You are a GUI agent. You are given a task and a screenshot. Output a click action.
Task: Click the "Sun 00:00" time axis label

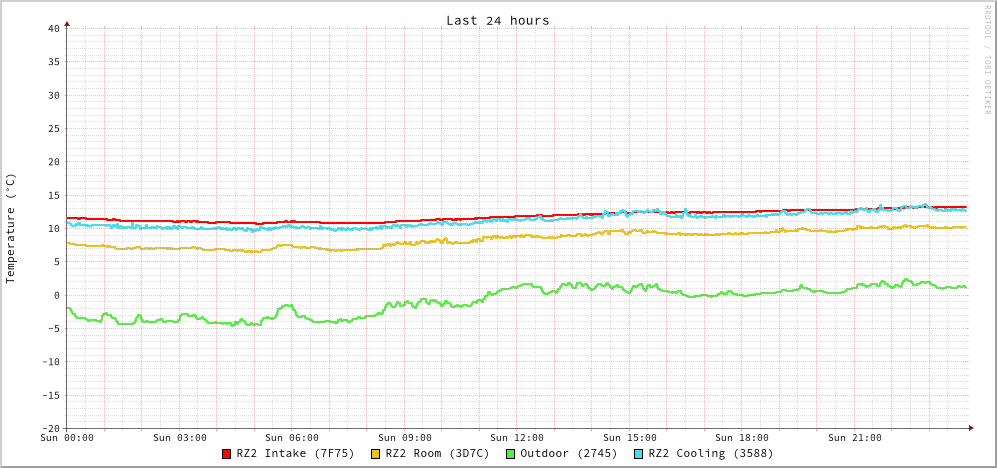coord(67,438)
